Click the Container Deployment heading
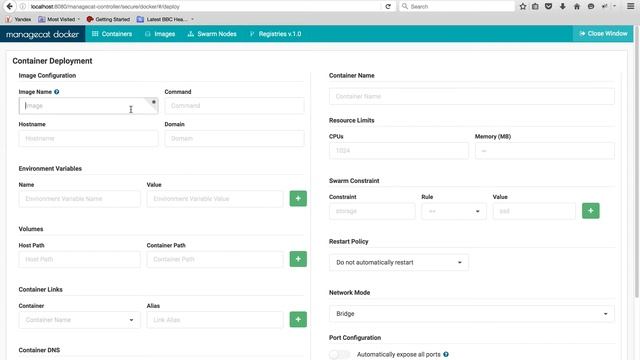This screenshot has width=640, height=360. coord(52,61)
